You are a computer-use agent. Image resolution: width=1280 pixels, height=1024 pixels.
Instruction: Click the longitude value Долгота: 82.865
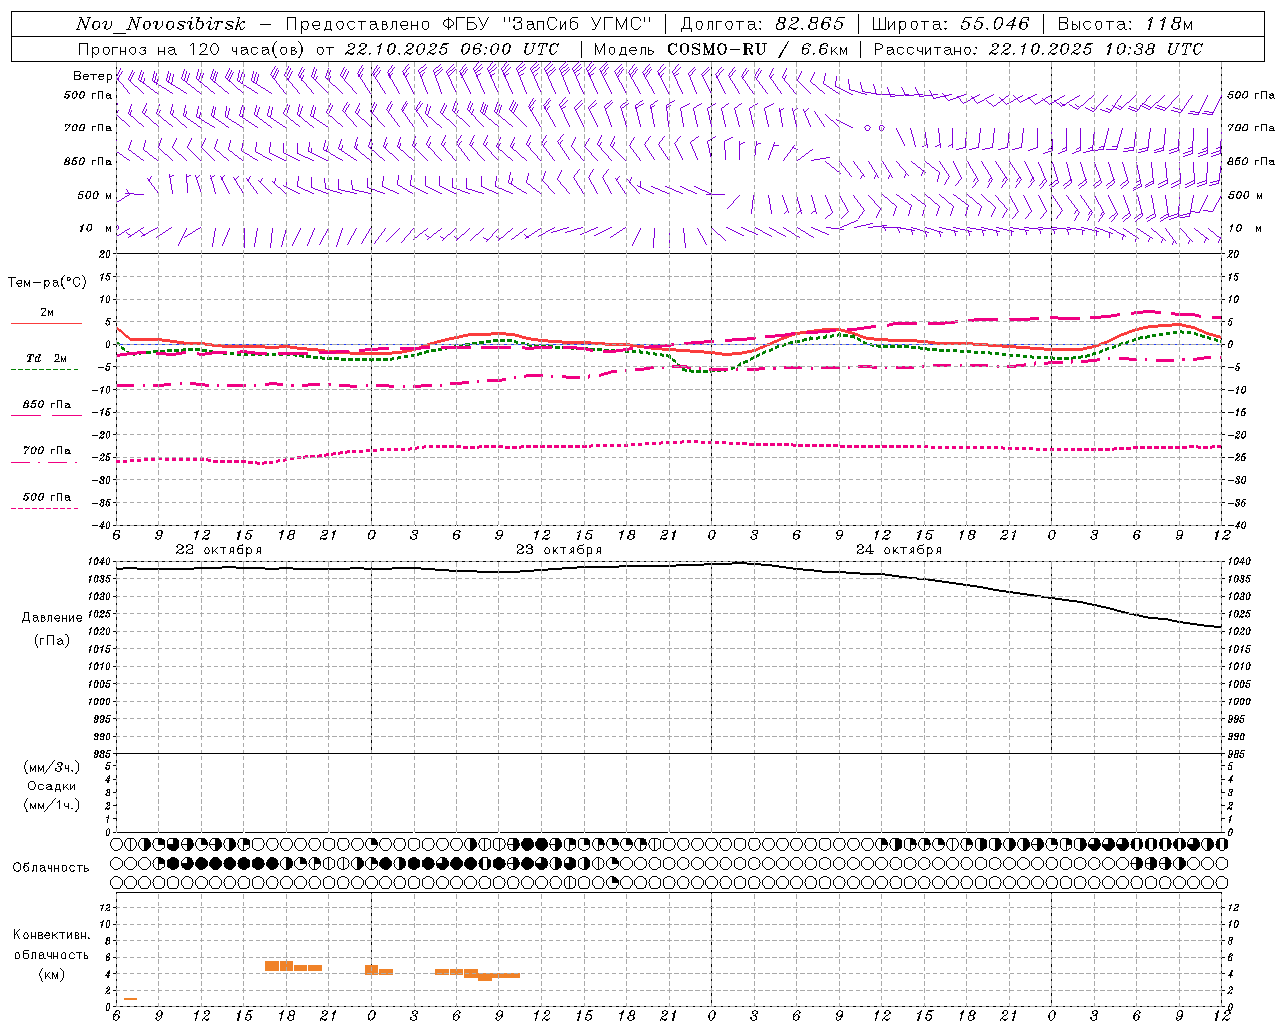(x=762, y=24)
